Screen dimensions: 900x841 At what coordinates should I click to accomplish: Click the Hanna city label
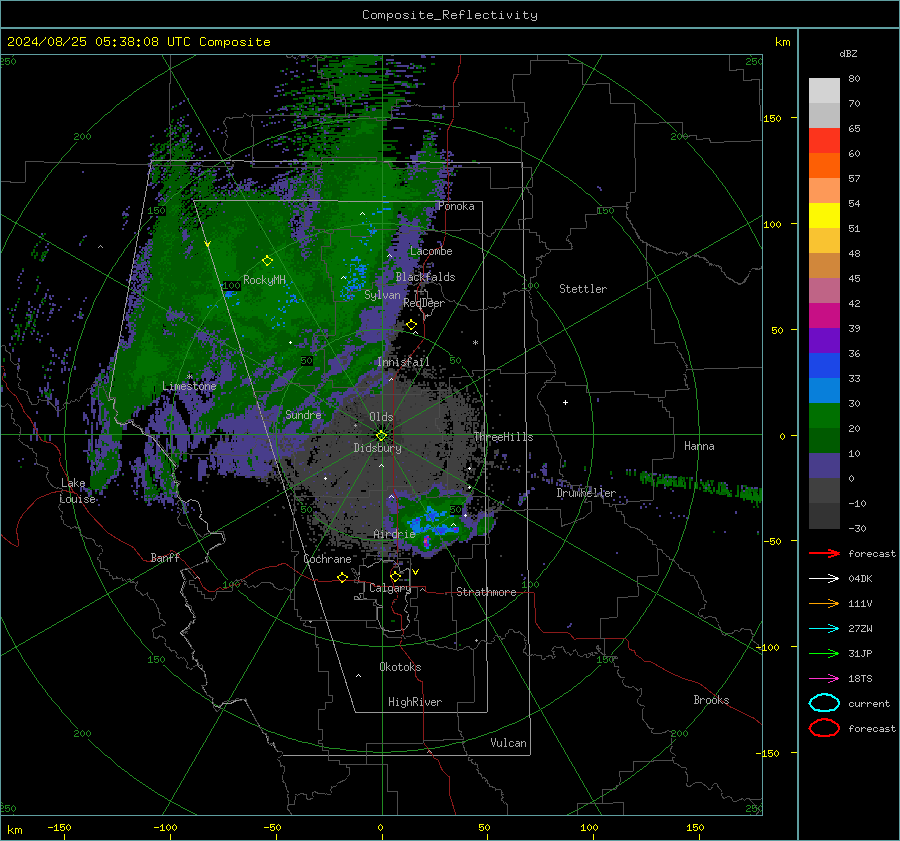(x=699, y=446)
